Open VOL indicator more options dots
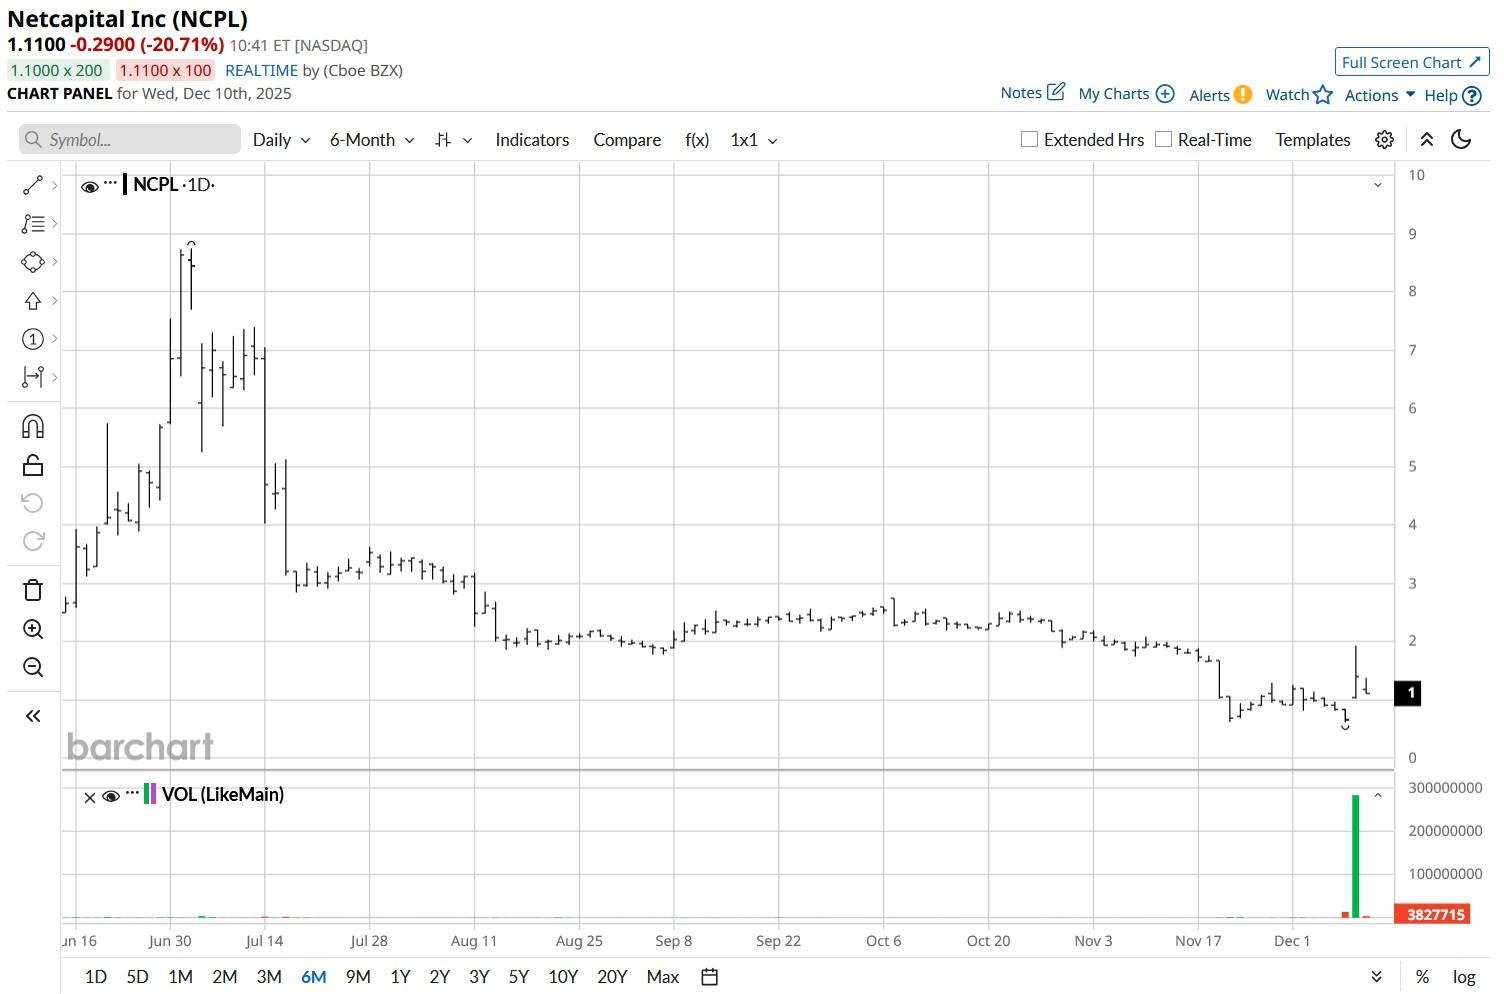This screenshot has height=994, width=1504. coord(132,792)
